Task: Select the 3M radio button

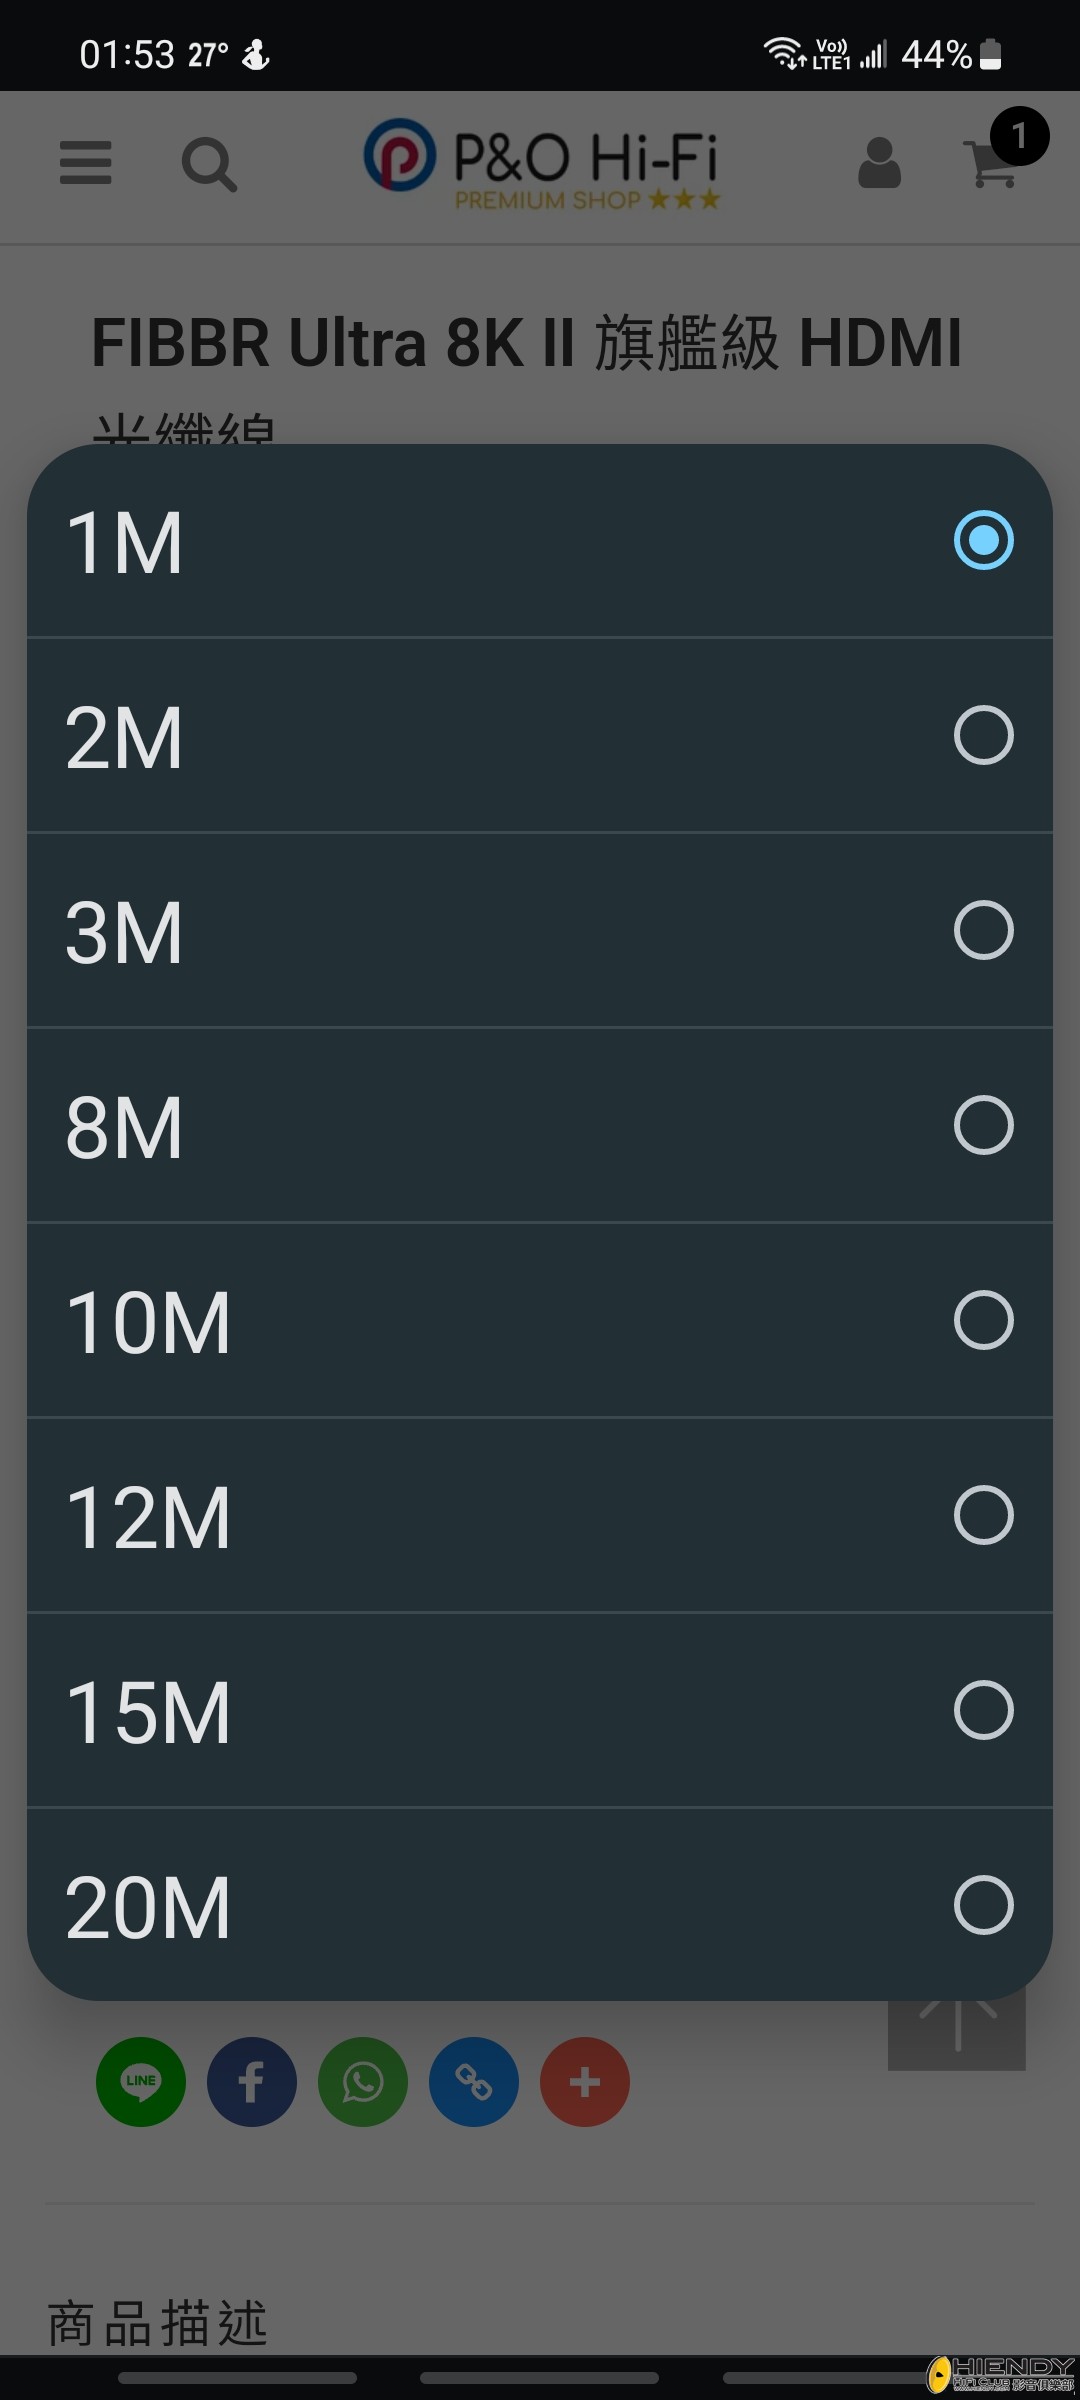Action: point(983,930)
